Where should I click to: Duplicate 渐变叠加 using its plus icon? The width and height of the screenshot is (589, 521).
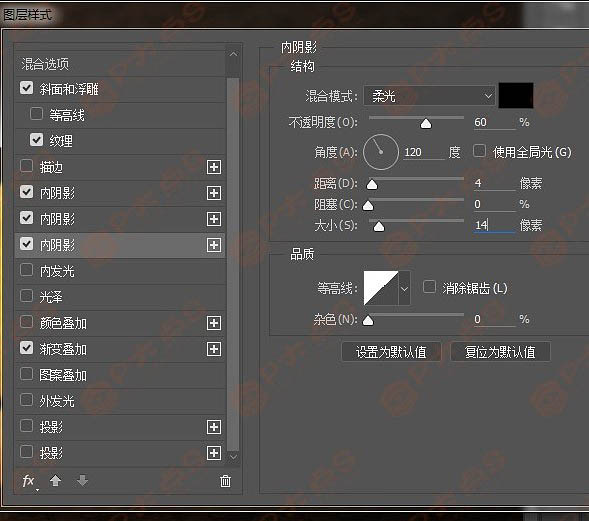(214, 349)
